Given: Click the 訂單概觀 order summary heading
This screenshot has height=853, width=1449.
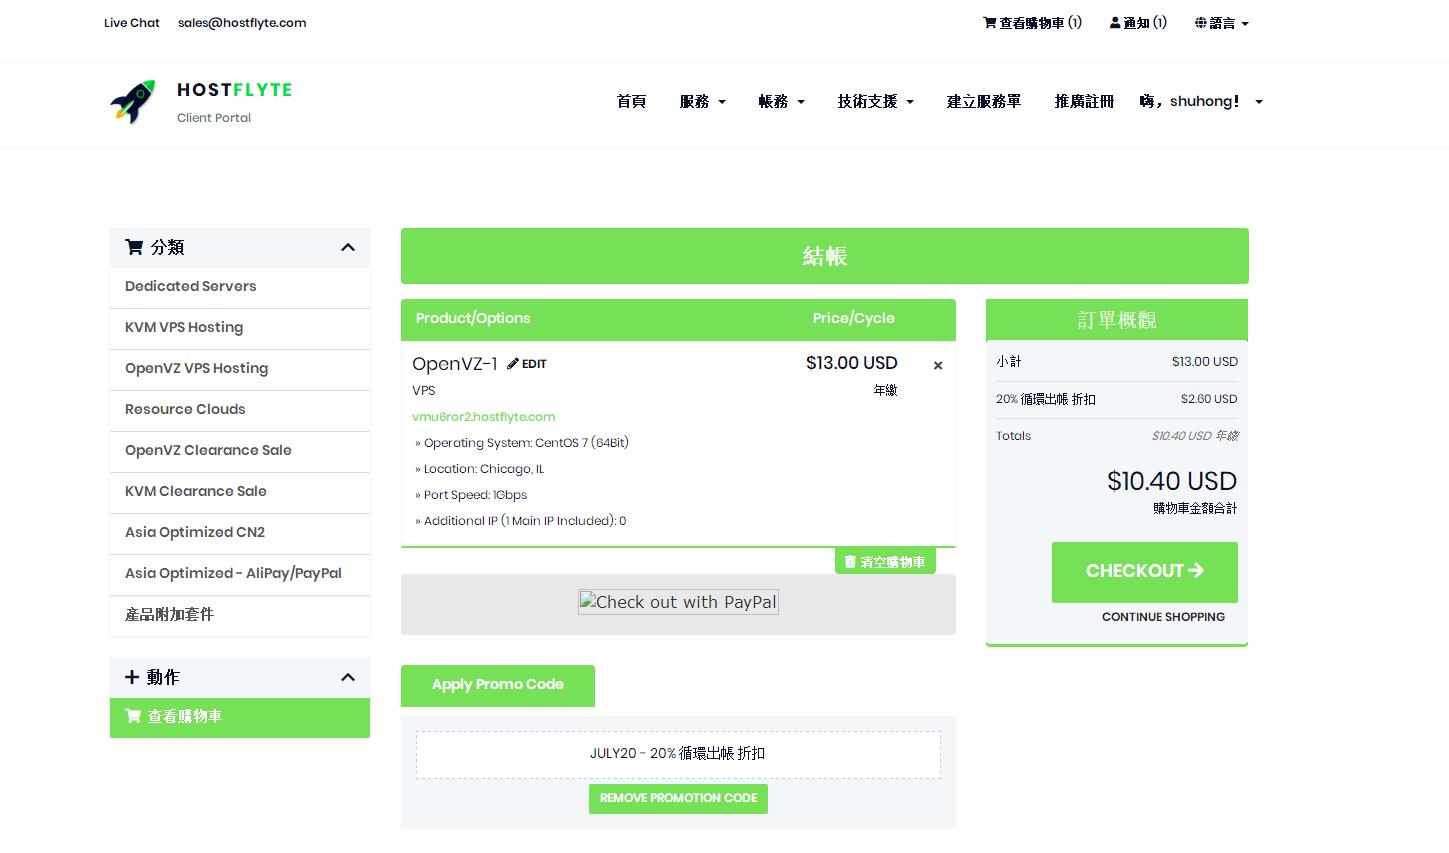Looking at the screenshot, I should [1117, 320].
